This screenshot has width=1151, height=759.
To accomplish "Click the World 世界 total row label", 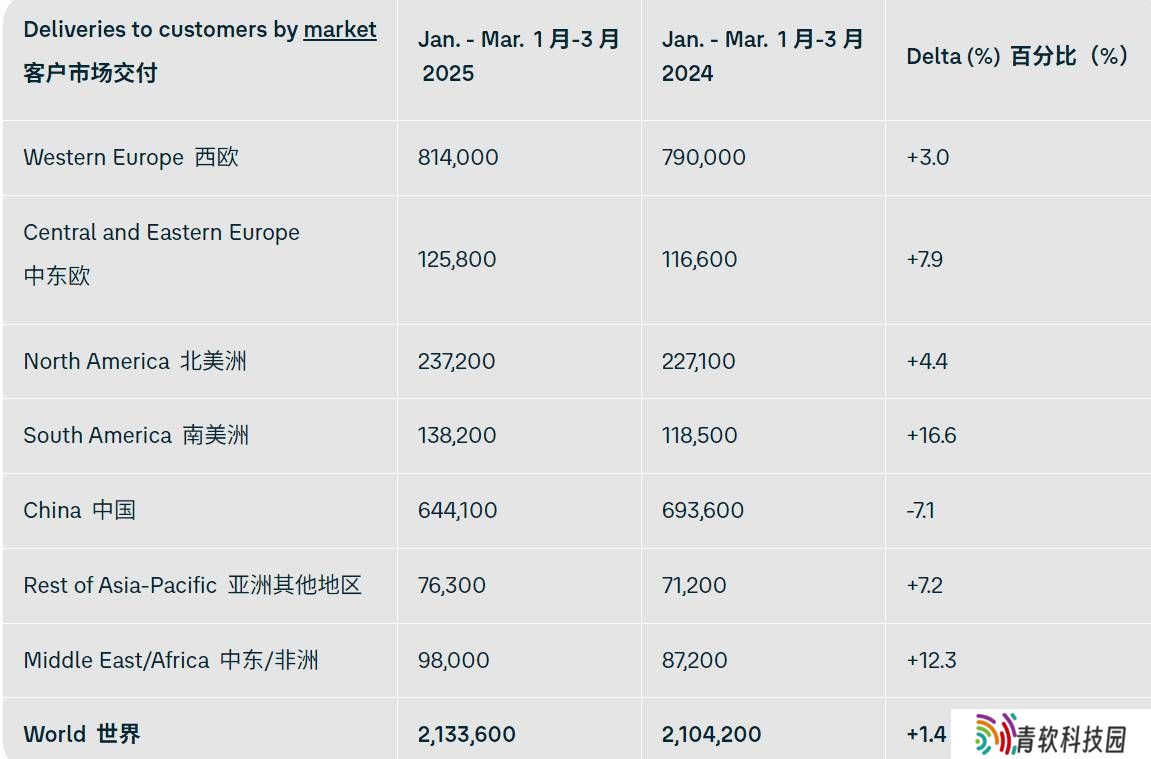I will 81,734.
